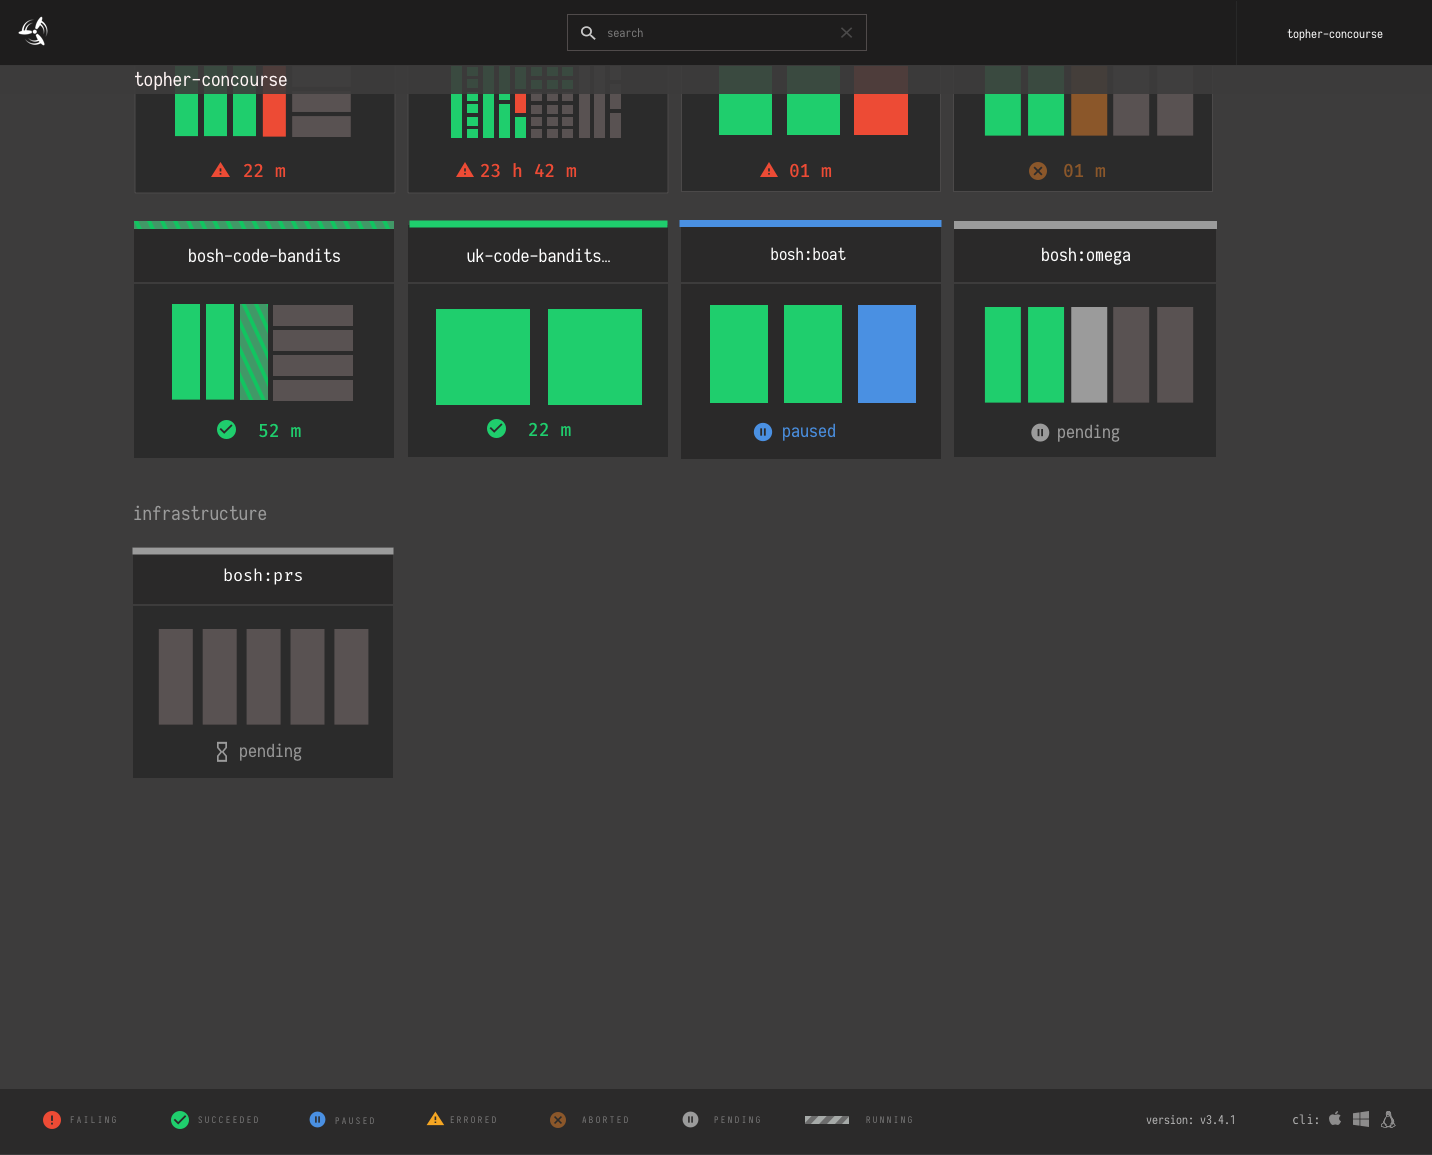
Task: Click the pause icon on bosh:omega pipeline
Action: [1040, 433]
